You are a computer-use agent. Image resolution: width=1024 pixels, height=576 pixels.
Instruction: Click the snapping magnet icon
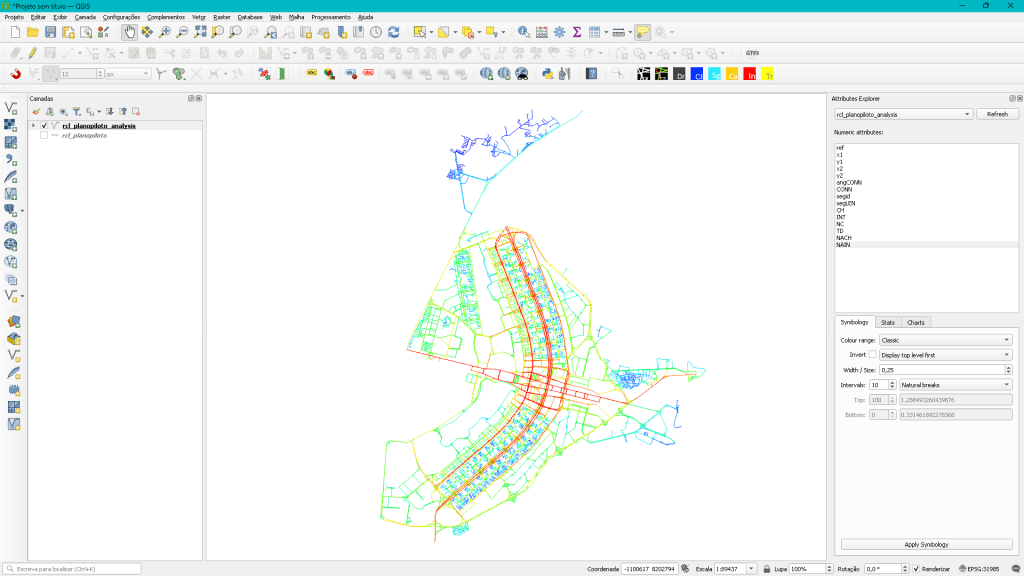coord(15,73)
